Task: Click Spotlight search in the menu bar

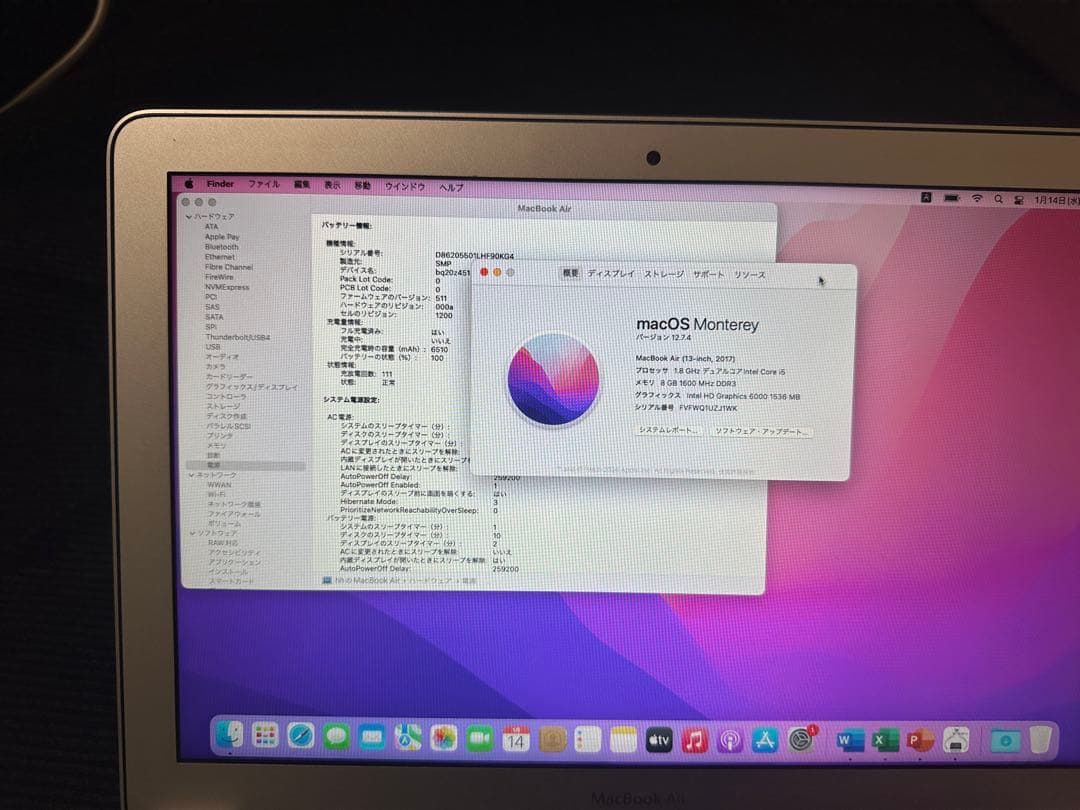Action: coord(997,199)
